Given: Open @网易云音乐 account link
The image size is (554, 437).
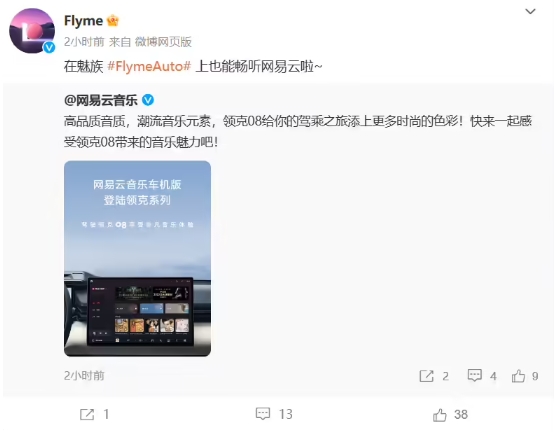Looking at the screenshot, I should pyautogui.click(x=101, y=100).
